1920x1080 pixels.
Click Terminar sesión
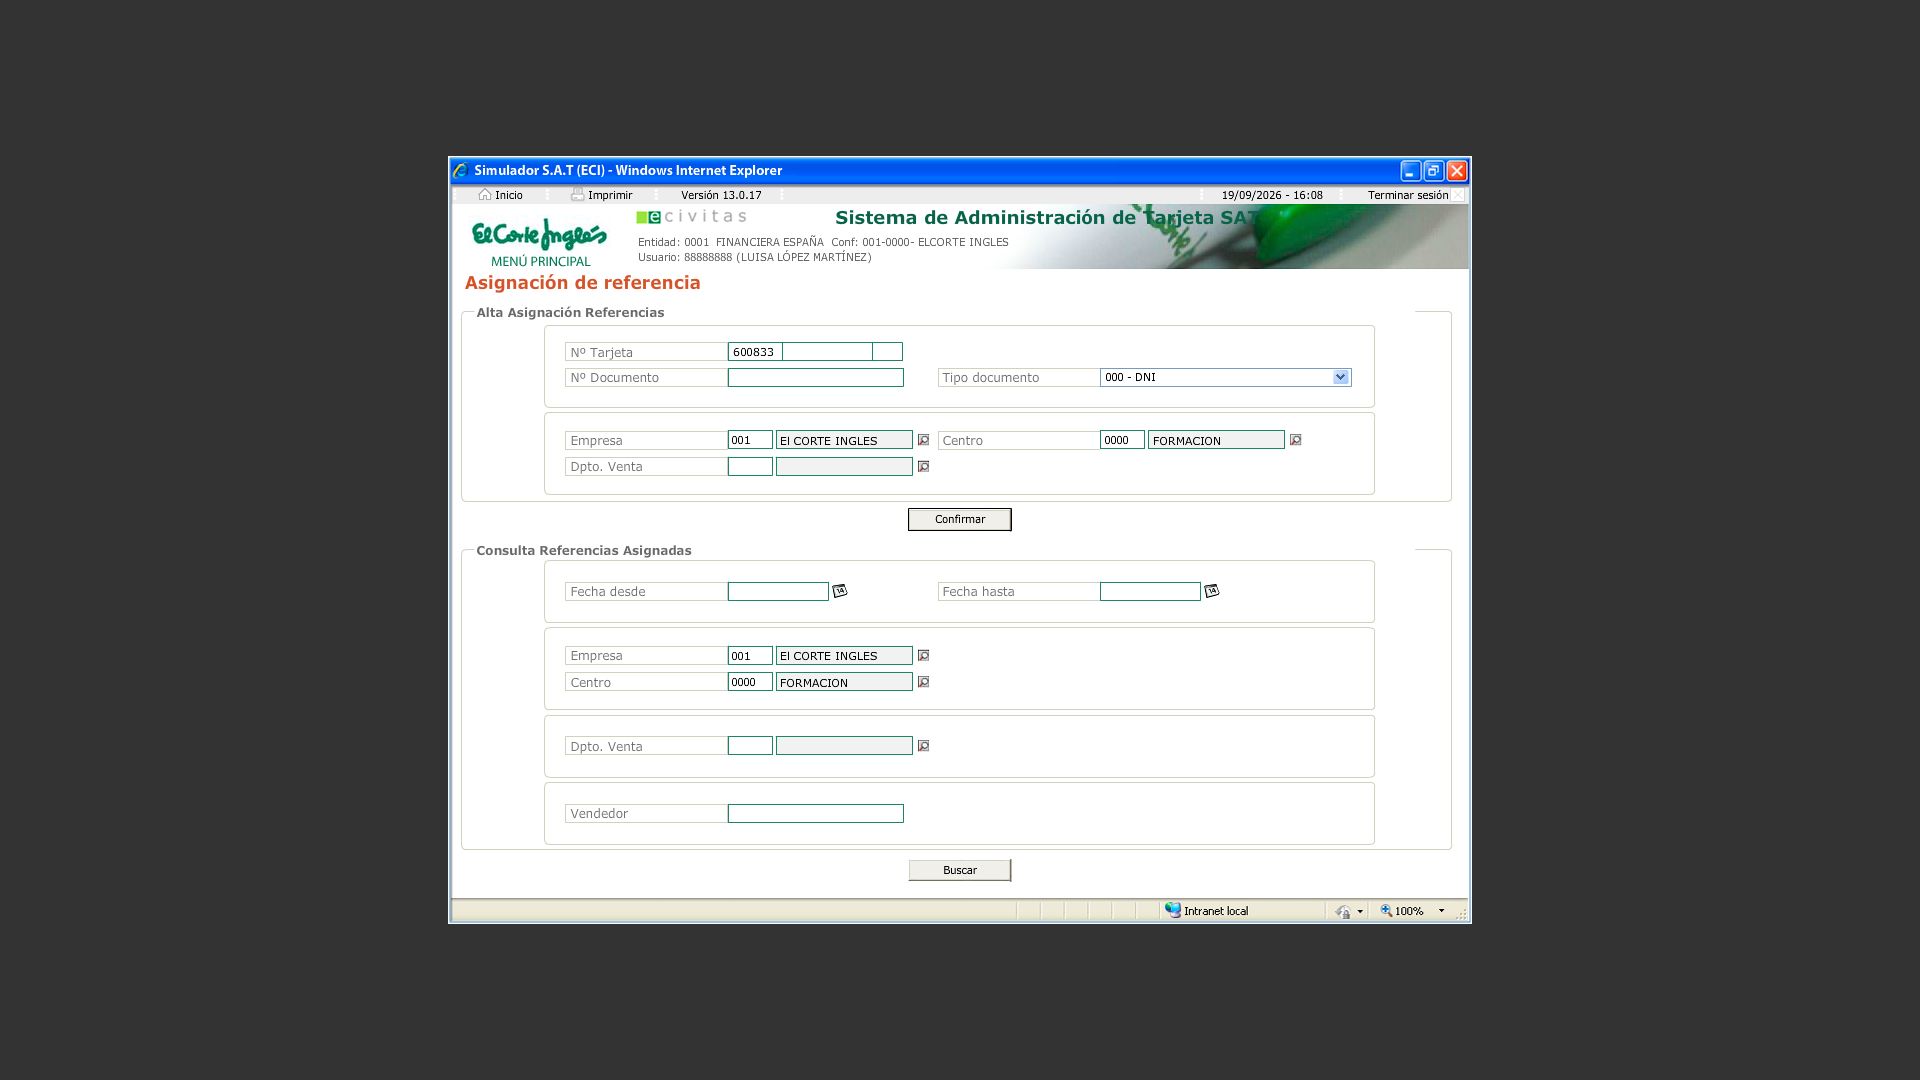click(1408, 195)
